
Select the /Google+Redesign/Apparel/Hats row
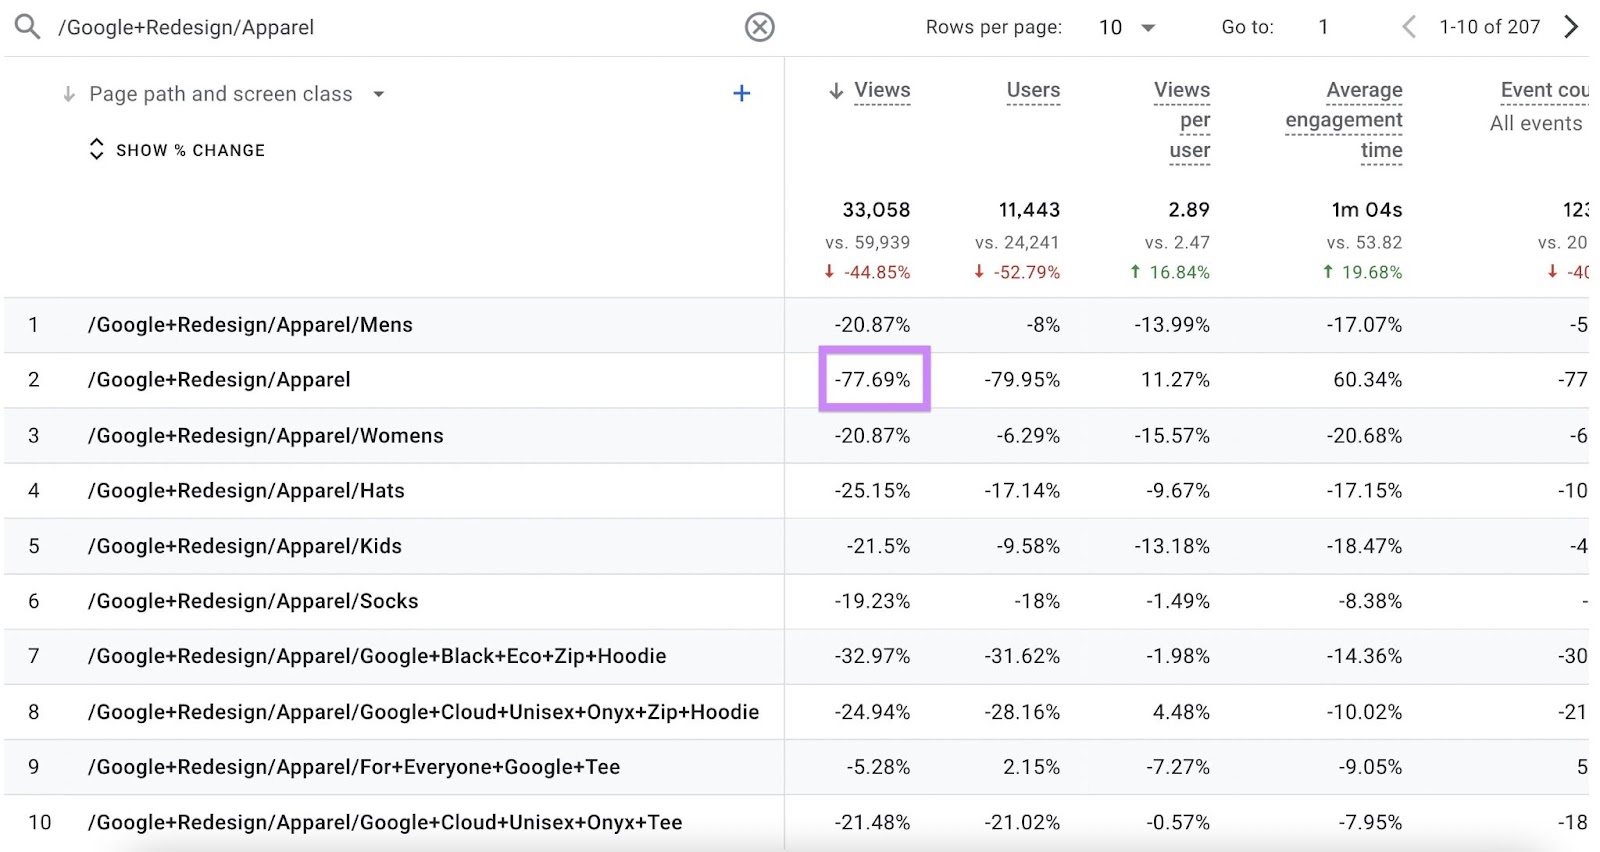pos(246,491)
